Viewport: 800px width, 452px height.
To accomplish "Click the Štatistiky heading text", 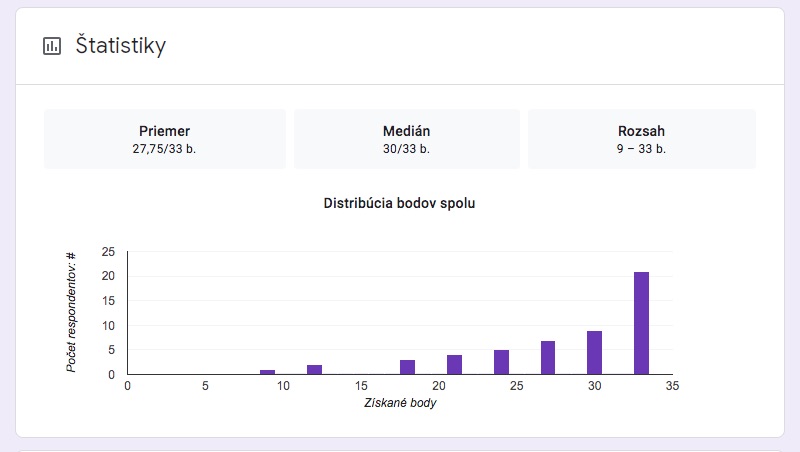I will click(121, 46).
